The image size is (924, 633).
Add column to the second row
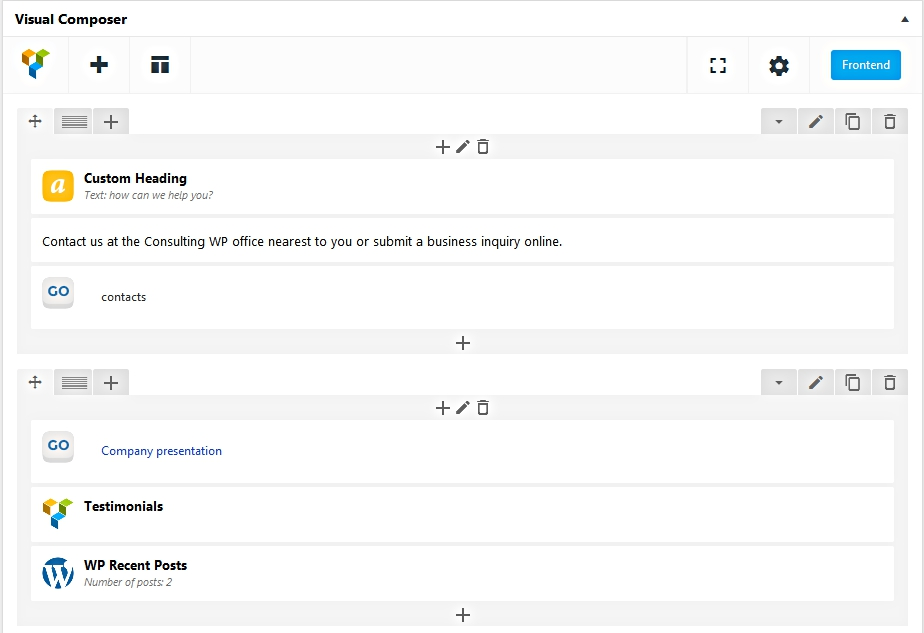click(111, 383)
